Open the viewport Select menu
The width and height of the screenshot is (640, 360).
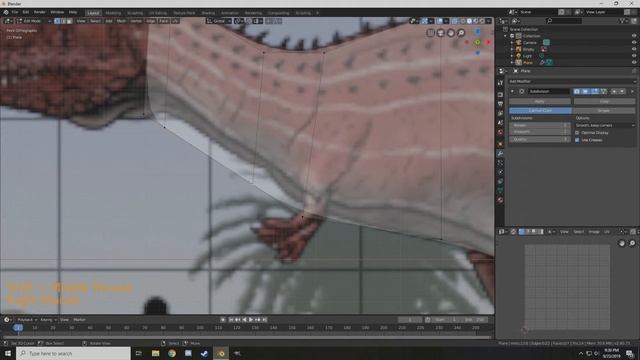click(95, 21)
